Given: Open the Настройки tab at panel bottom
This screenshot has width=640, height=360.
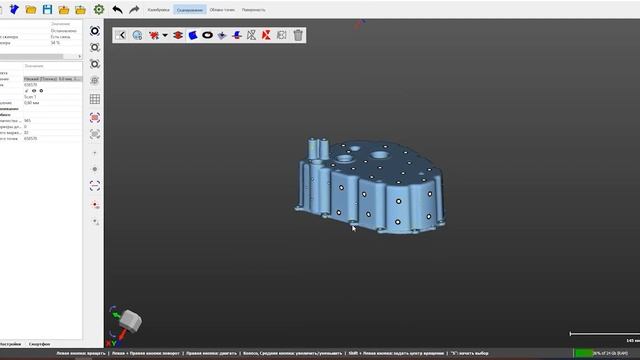Looking at the screenshot, I should [x=11, y=344].
